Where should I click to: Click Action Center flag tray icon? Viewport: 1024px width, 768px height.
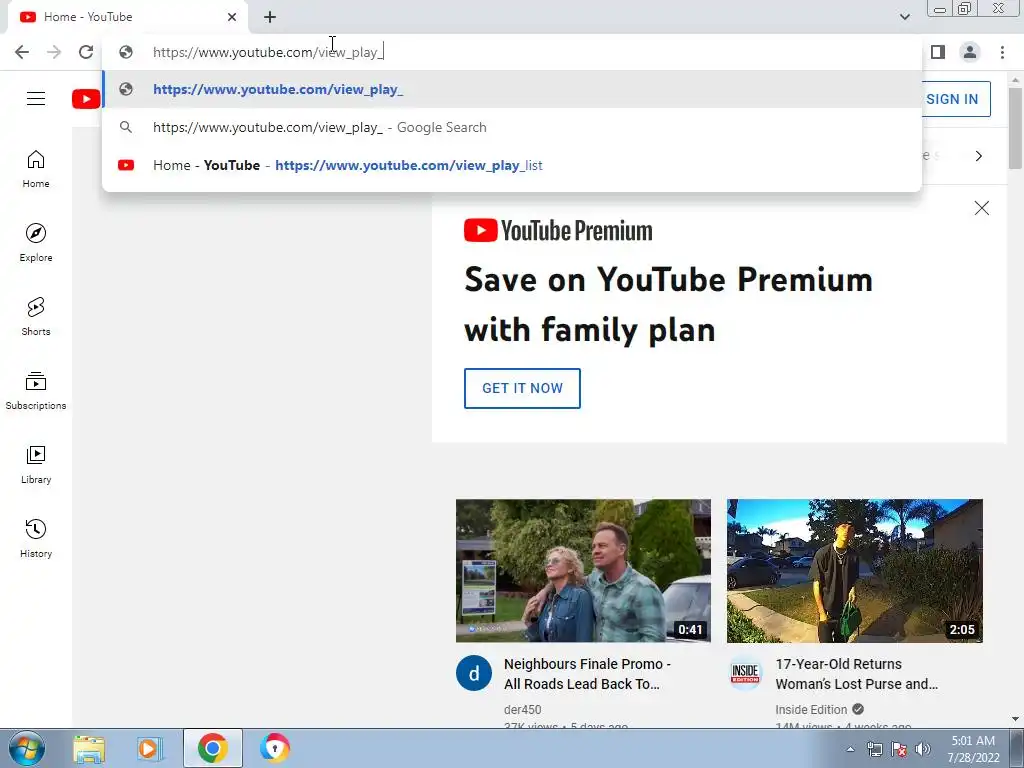[899, 749]
